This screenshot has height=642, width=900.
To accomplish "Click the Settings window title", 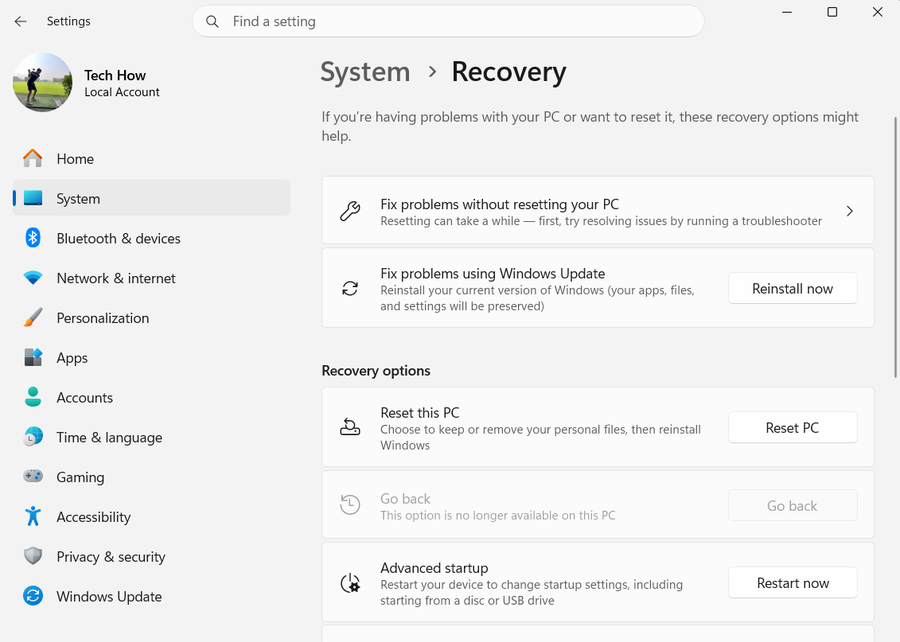I will pyautogui.click(x=68, y=21).
